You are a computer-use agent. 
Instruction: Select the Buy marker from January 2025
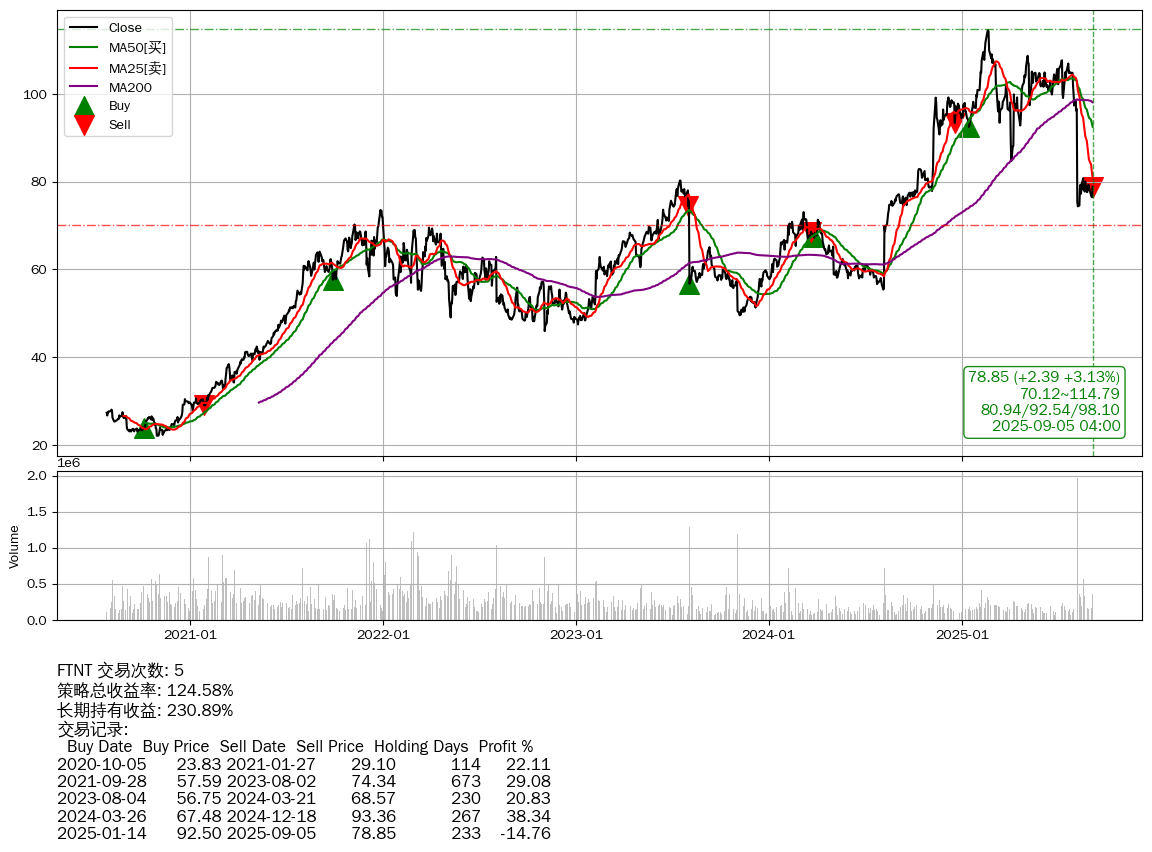pos(968,127)
